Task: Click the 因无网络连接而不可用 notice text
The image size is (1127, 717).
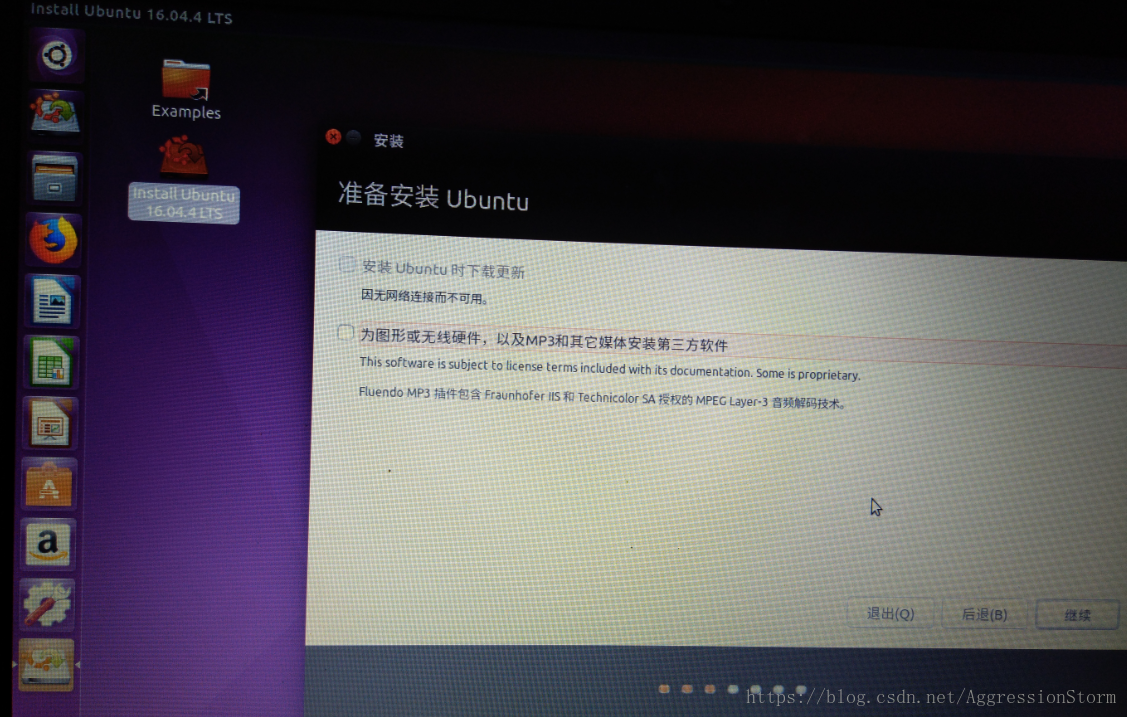Action: pyautogui.click(x=424, y=296)
